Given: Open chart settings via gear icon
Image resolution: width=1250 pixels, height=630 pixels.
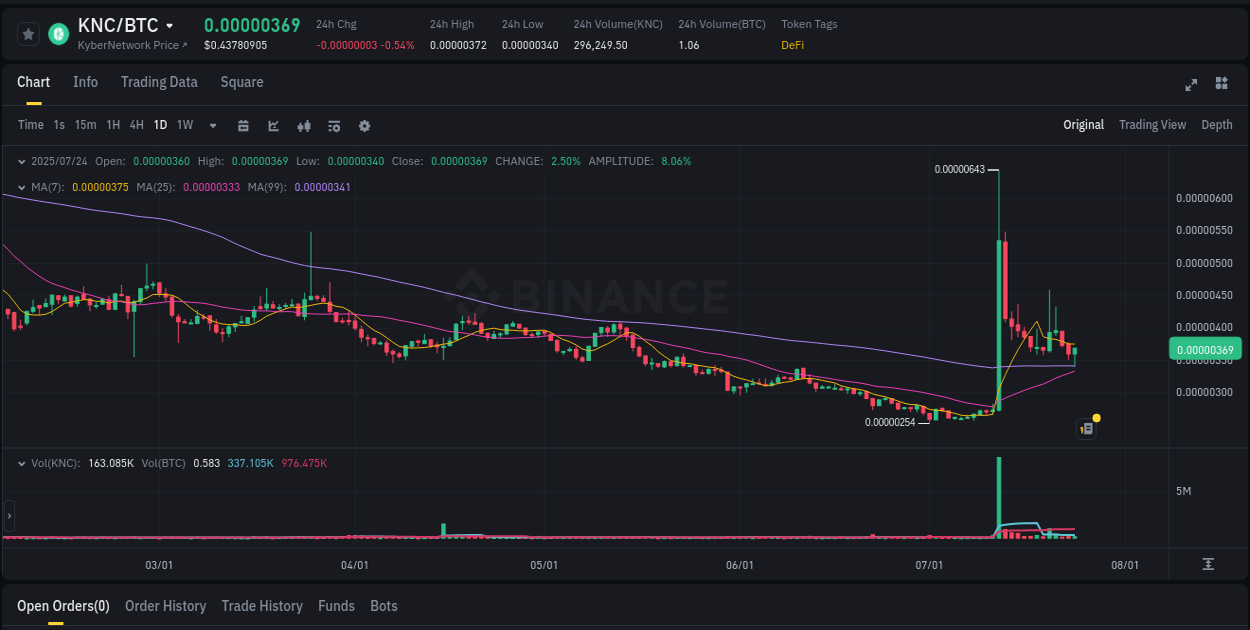Looking at the screenshot, I should pyautogui.click(x=364, y=125).
